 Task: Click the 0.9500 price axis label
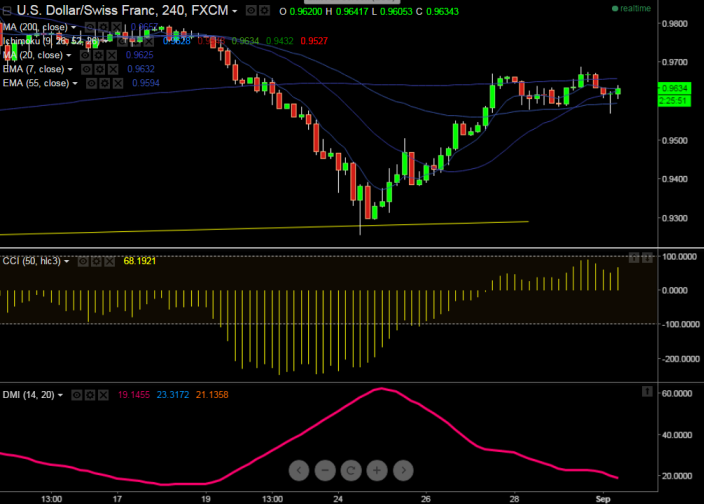click(x=675, y=140)
